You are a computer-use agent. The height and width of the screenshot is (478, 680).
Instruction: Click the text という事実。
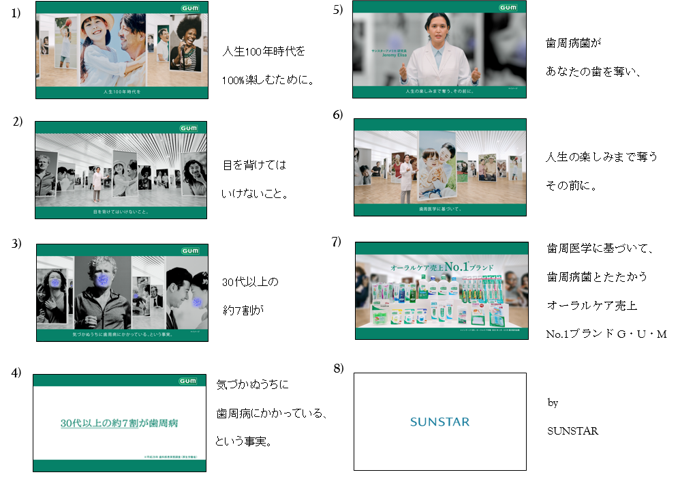click(x=244, y=442)
